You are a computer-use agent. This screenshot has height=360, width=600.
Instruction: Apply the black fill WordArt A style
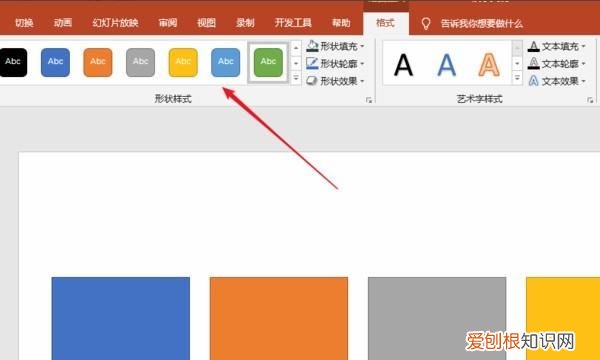[x=404, y=65]
